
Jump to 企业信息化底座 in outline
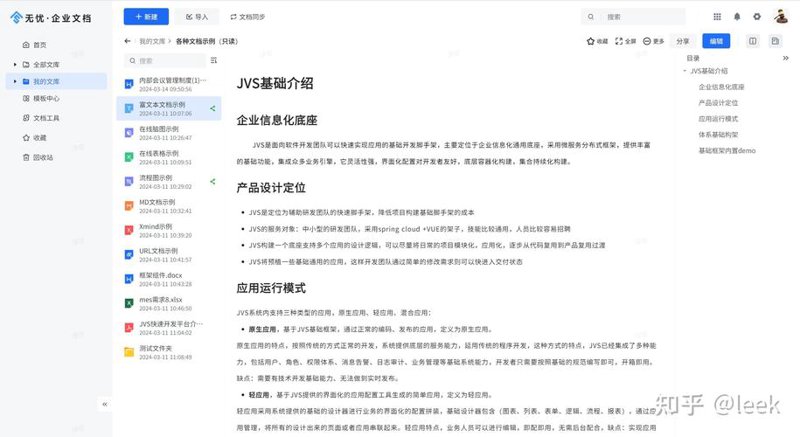pos(721,87)
